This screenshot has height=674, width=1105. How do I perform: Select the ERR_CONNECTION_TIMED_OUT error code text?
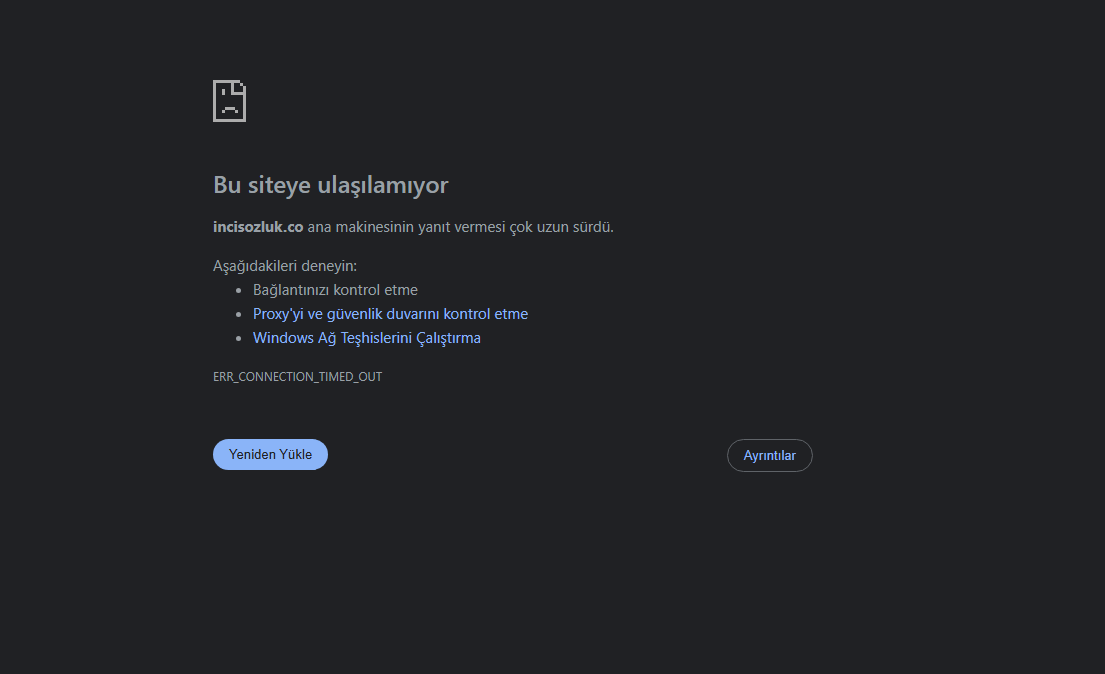[297, 376]
